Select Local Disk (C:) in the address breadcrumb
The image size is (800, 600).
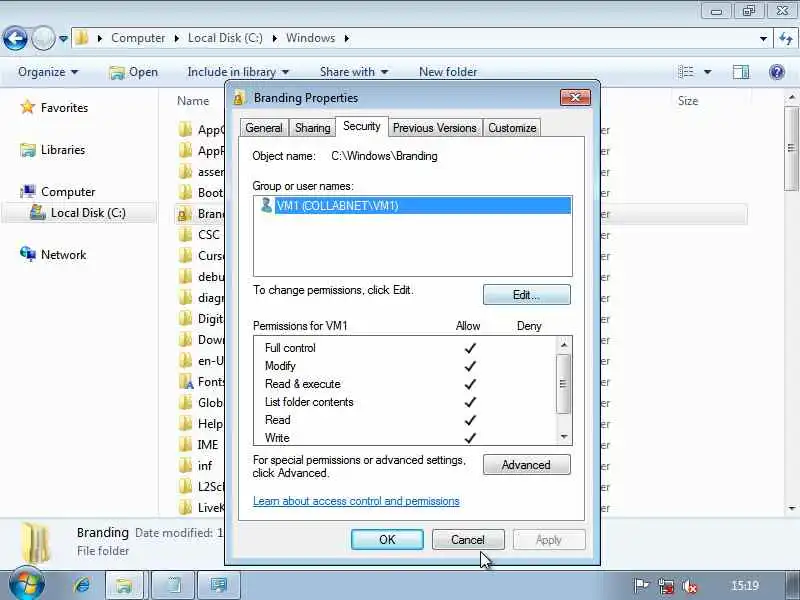(225, 38)
